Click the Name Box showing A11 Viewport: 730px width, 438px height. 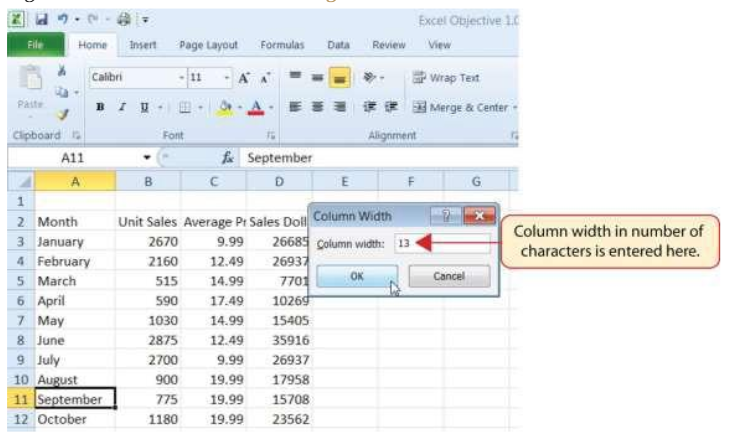pyautogui.click(x=73, y=158)
